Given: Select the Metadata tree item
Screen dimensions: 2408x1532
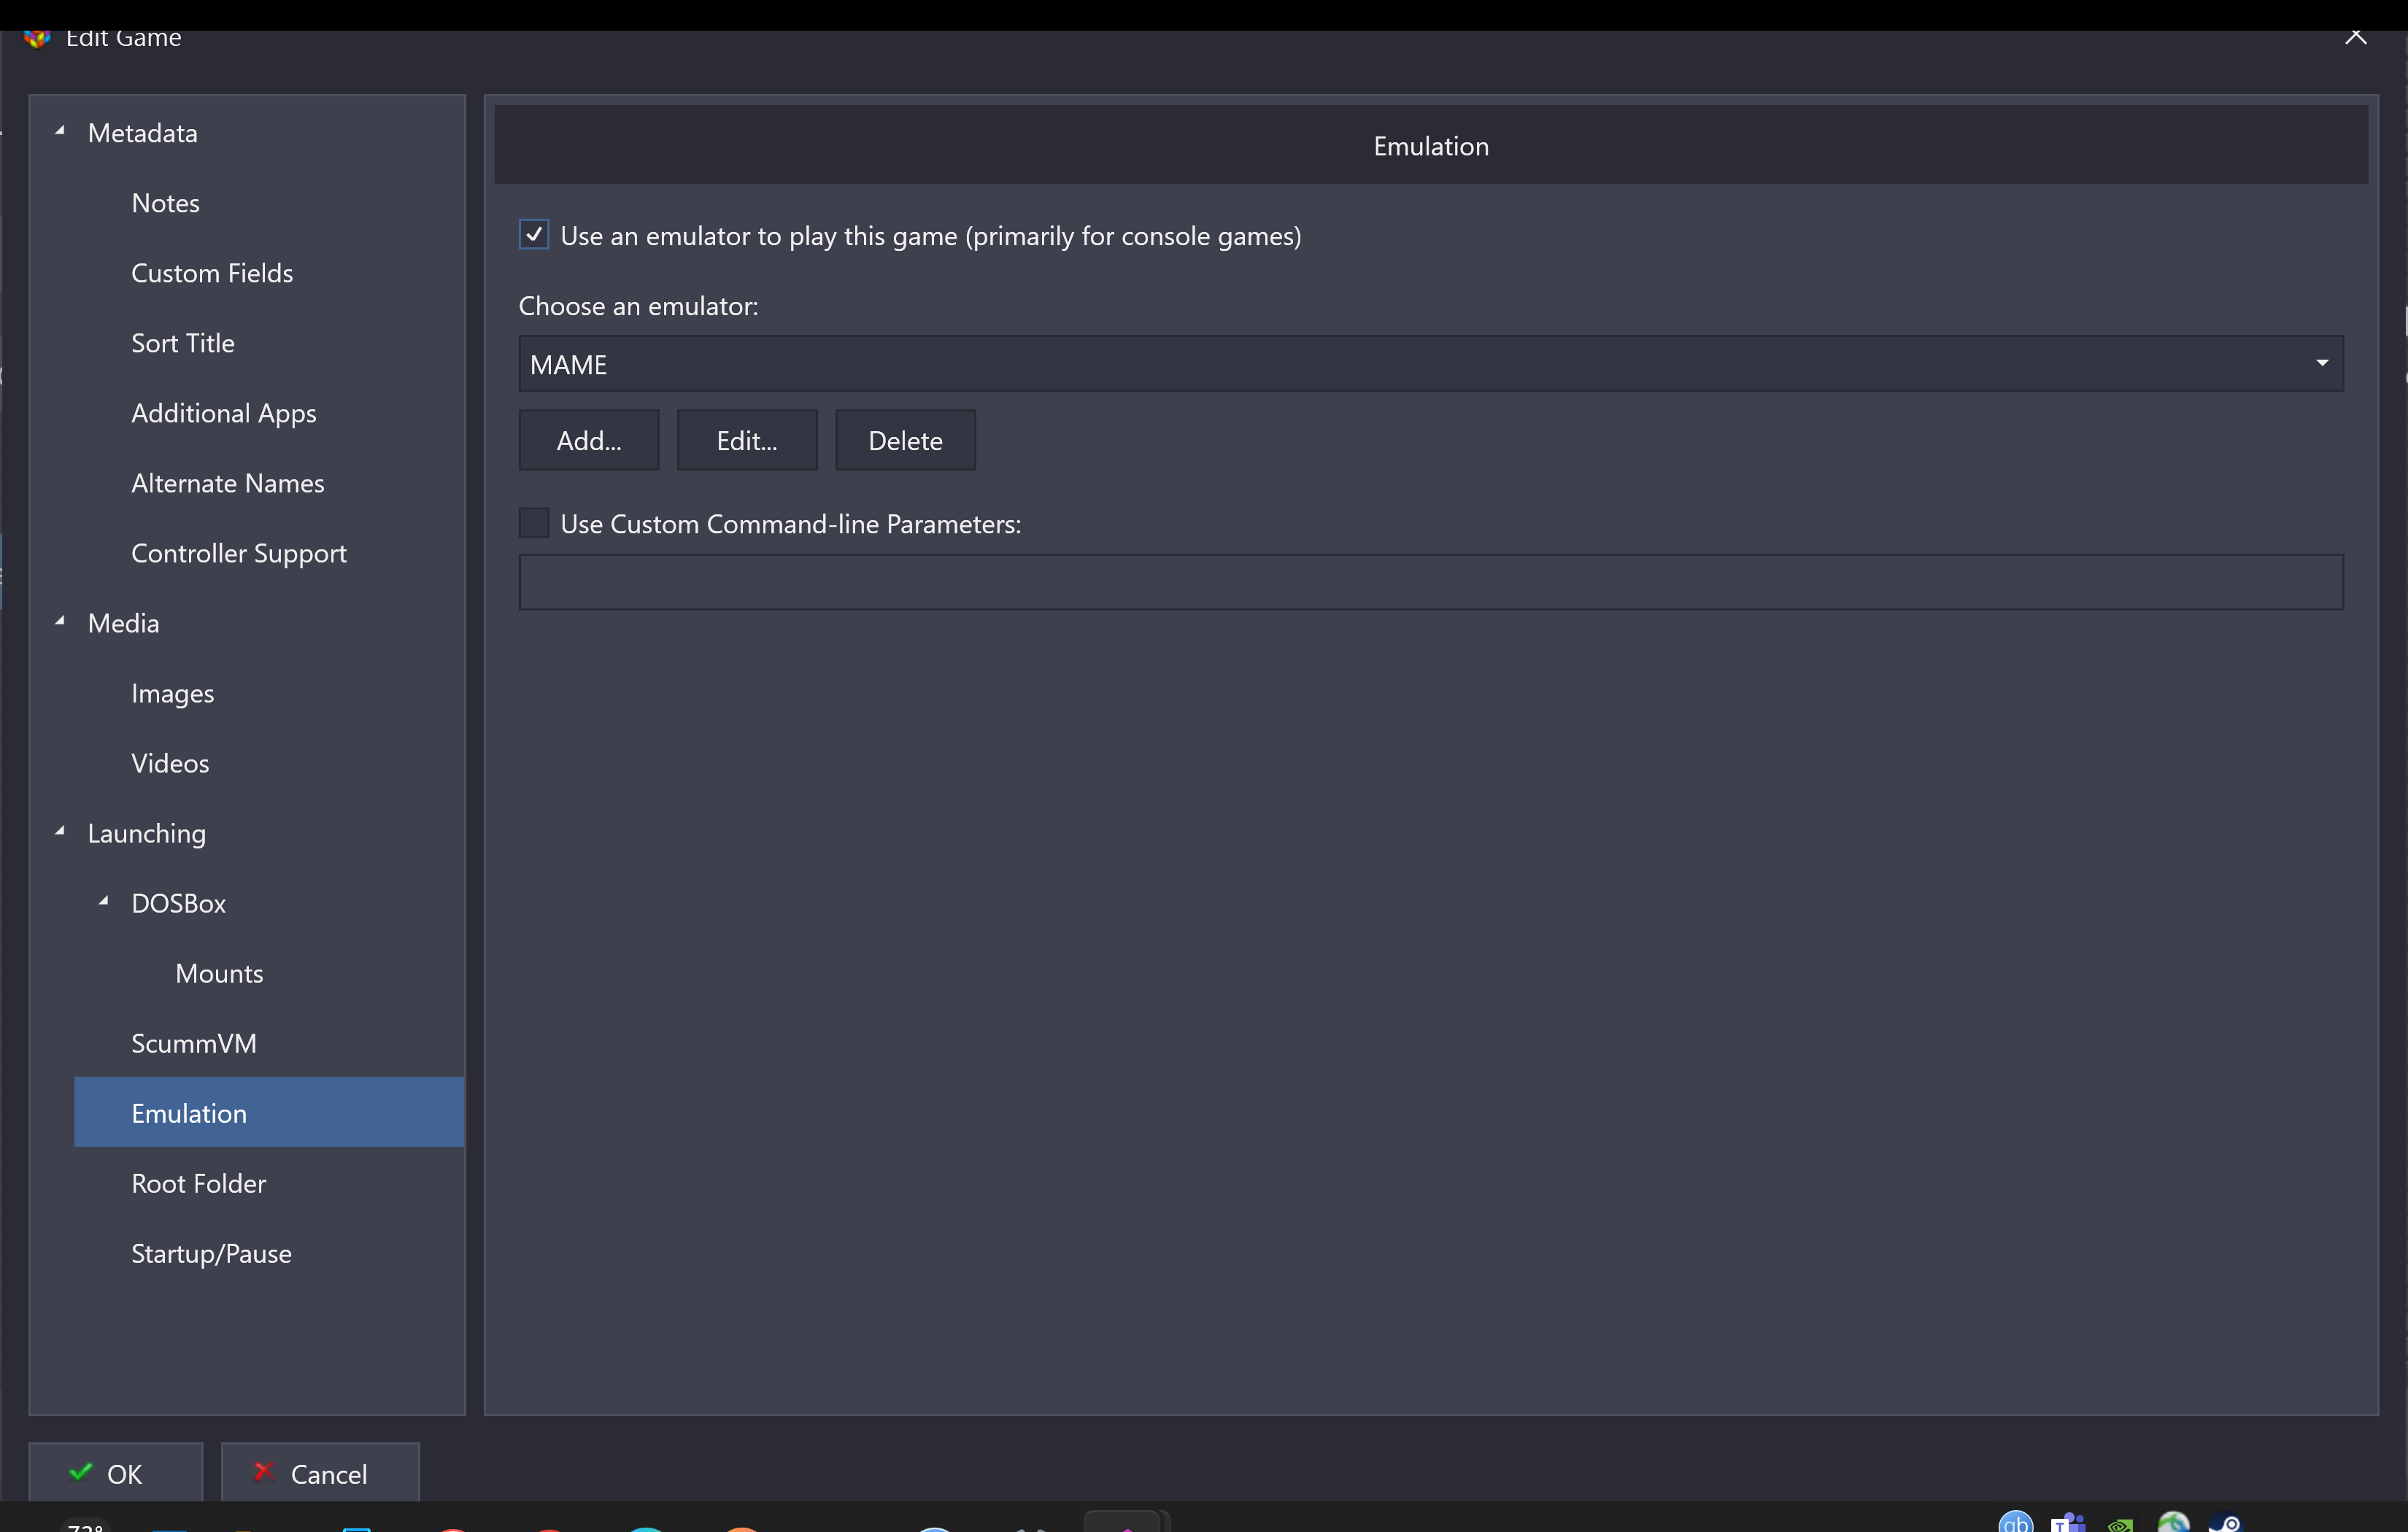Looking at the screenshot, I should coord(143,133).
